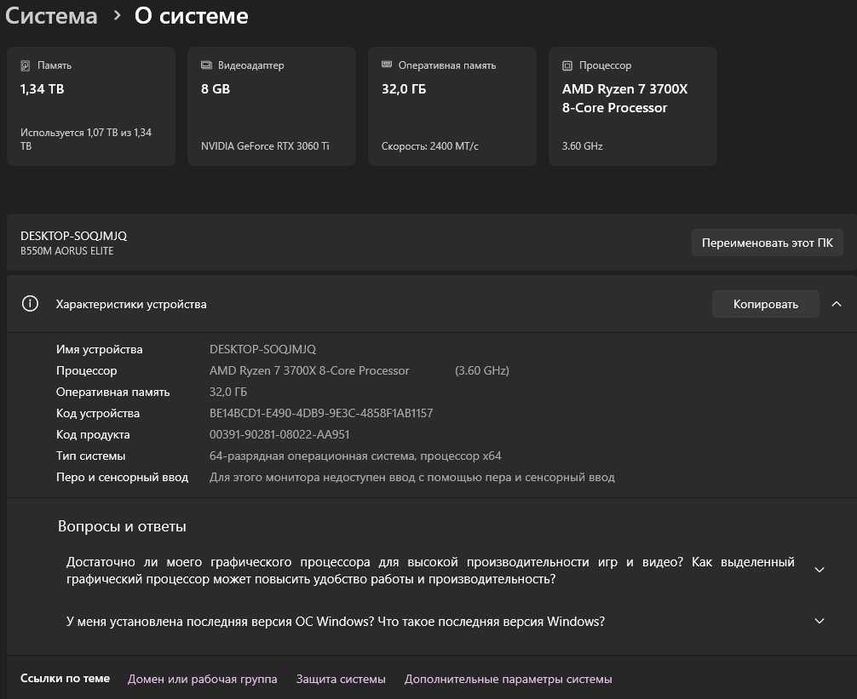Image resolution: width=857 pixels, height=699 pixels.
Task: Open Защита системы link
Action: coord(341,679)
